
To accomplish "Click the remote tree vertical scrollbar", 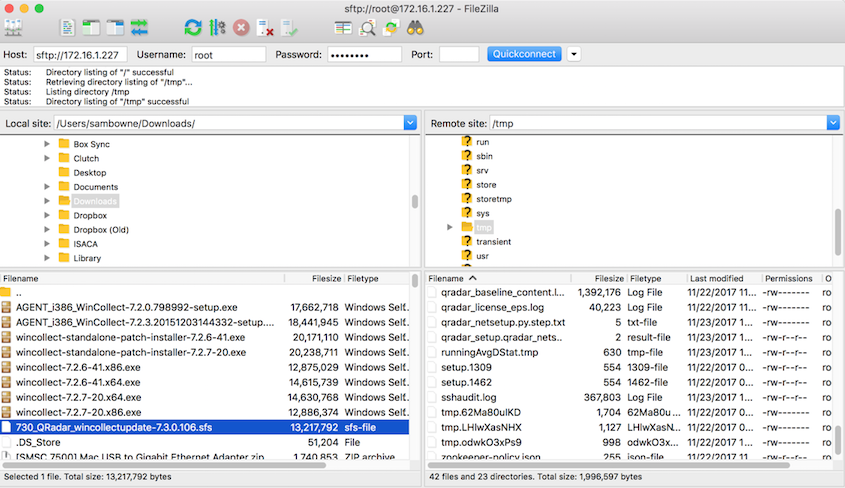I will (838, 231).
